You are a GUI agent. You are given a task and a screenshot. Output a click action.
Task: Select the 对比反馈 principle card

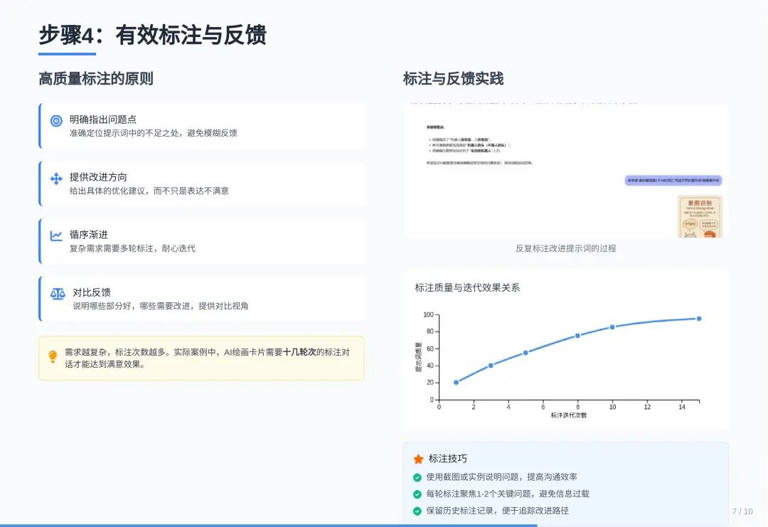tap(201, 299)
